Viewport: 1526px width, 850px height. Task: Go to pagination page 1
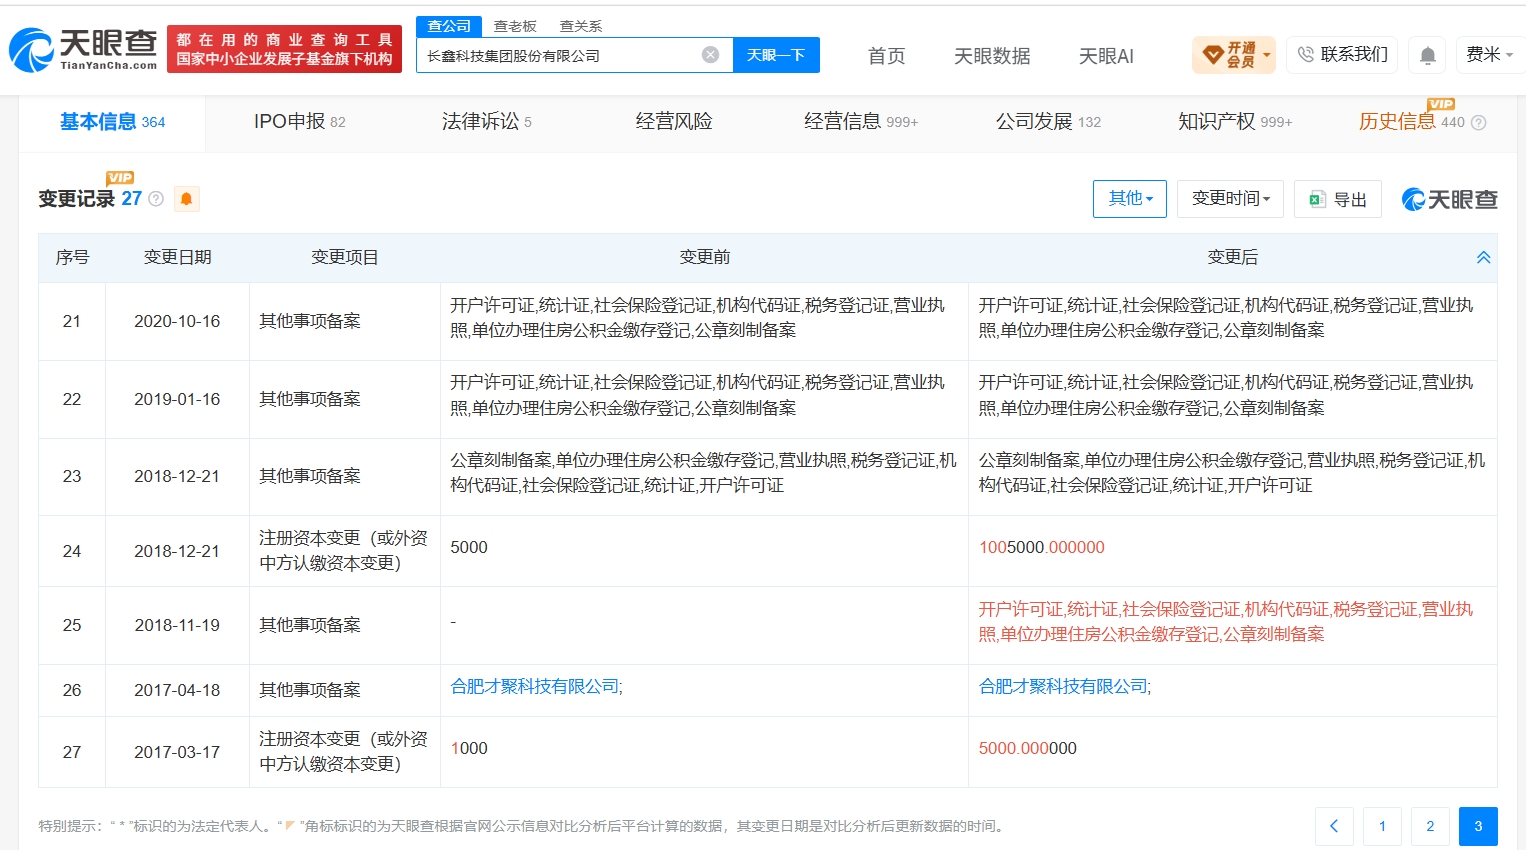click(x=1382, y=826)
